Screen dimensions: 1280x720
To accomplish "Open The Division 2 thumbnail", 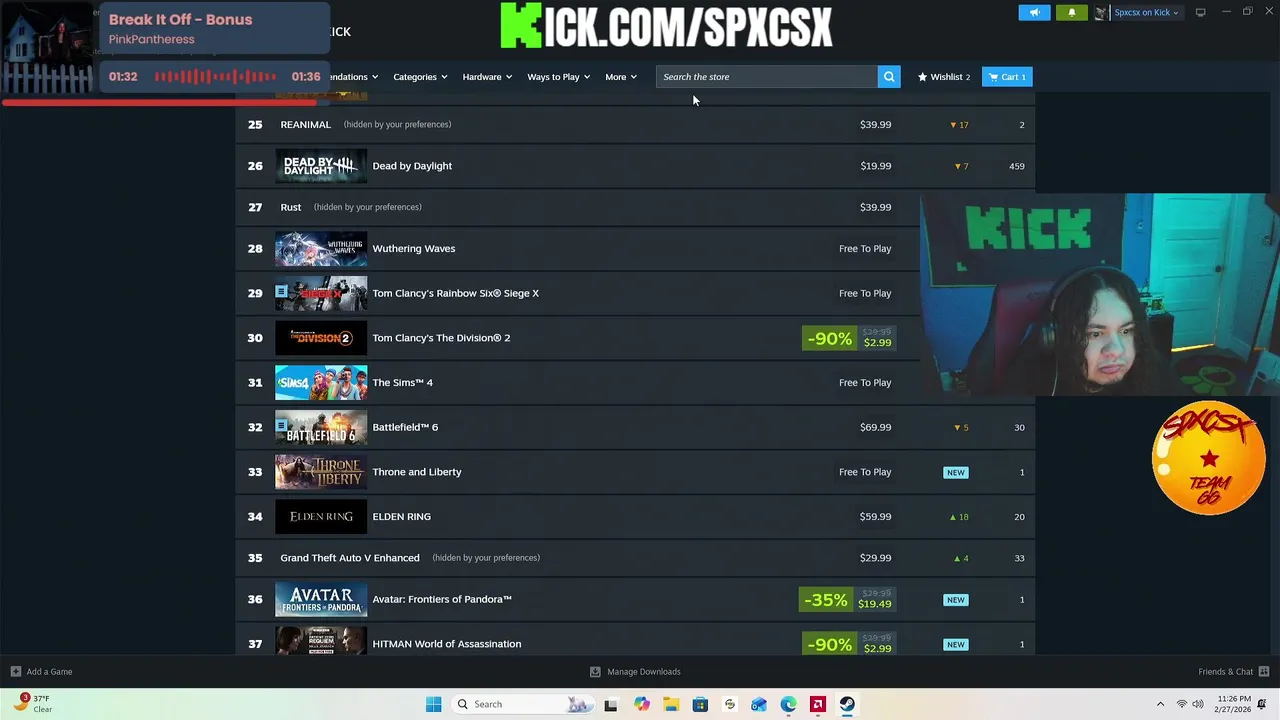I will click(321, 338).
